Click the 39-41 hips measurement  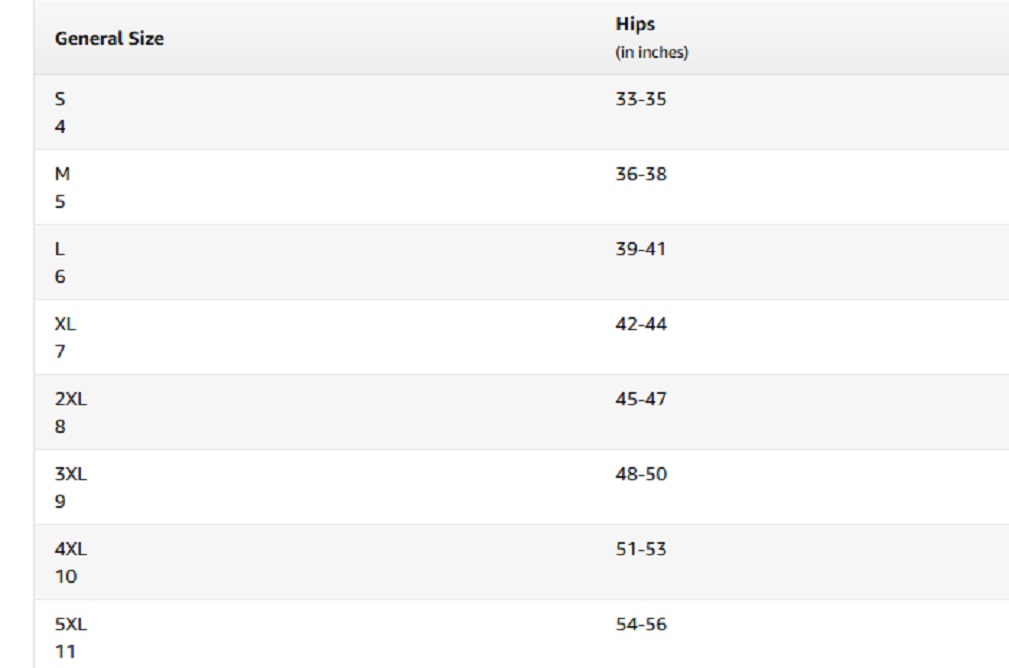pyautogui.click(x=641, y=249)
